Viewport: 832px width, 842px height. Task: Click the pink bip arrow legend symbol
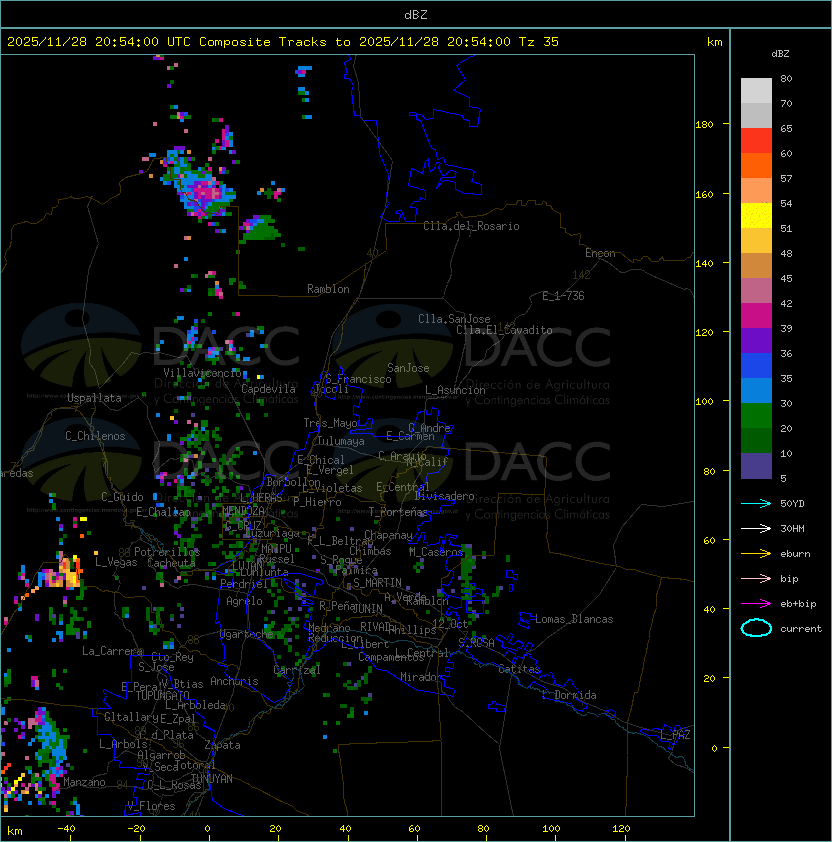coord(756,579)
